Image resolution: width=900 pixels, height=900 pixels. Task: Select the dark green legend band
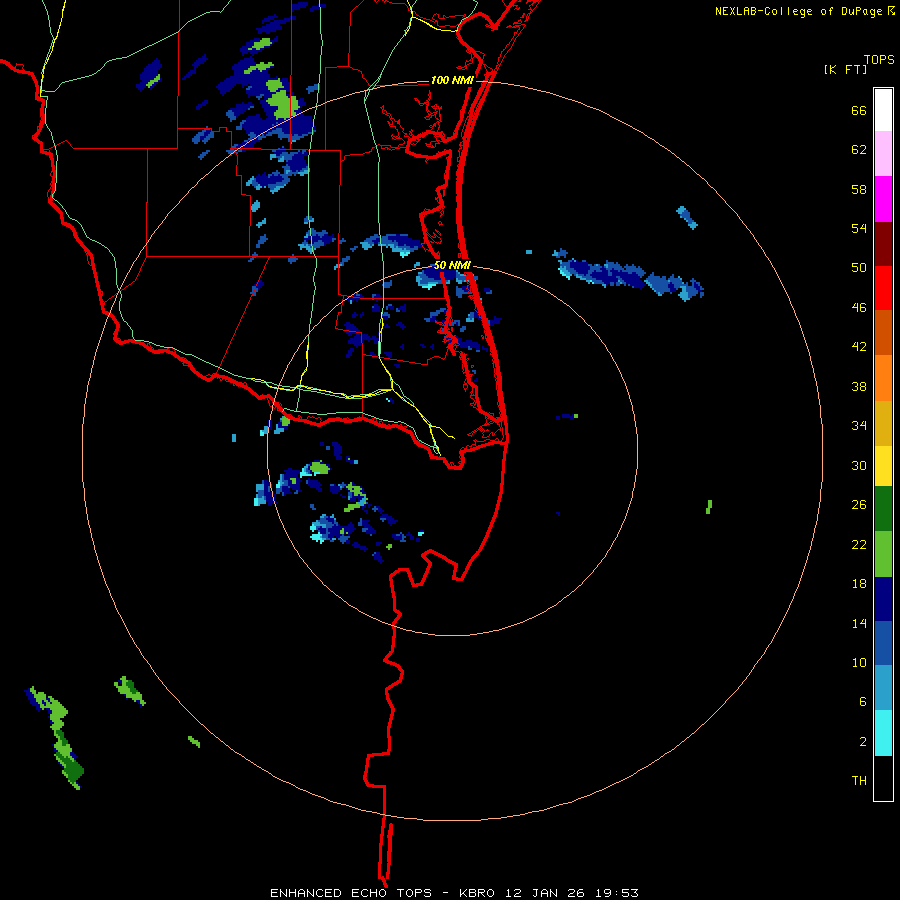point(883,509)
